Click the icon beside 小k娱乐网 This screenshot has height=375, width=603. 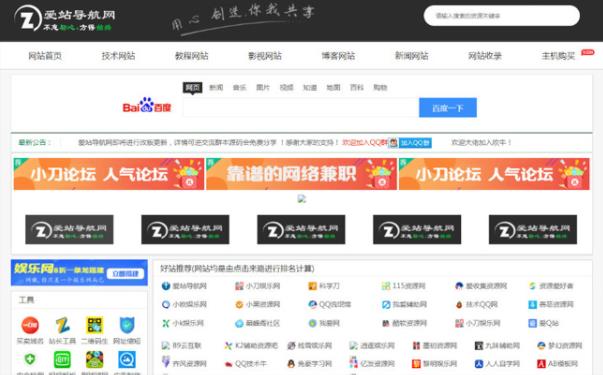[x=166, y=323]
